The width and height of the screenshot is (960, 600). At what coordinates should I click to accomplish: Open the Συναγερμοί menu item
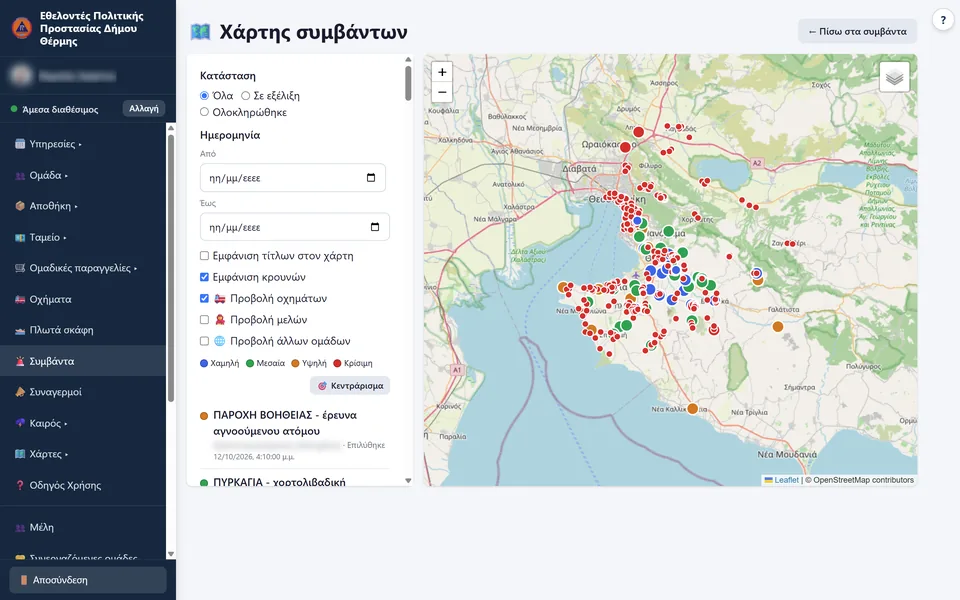83,392
